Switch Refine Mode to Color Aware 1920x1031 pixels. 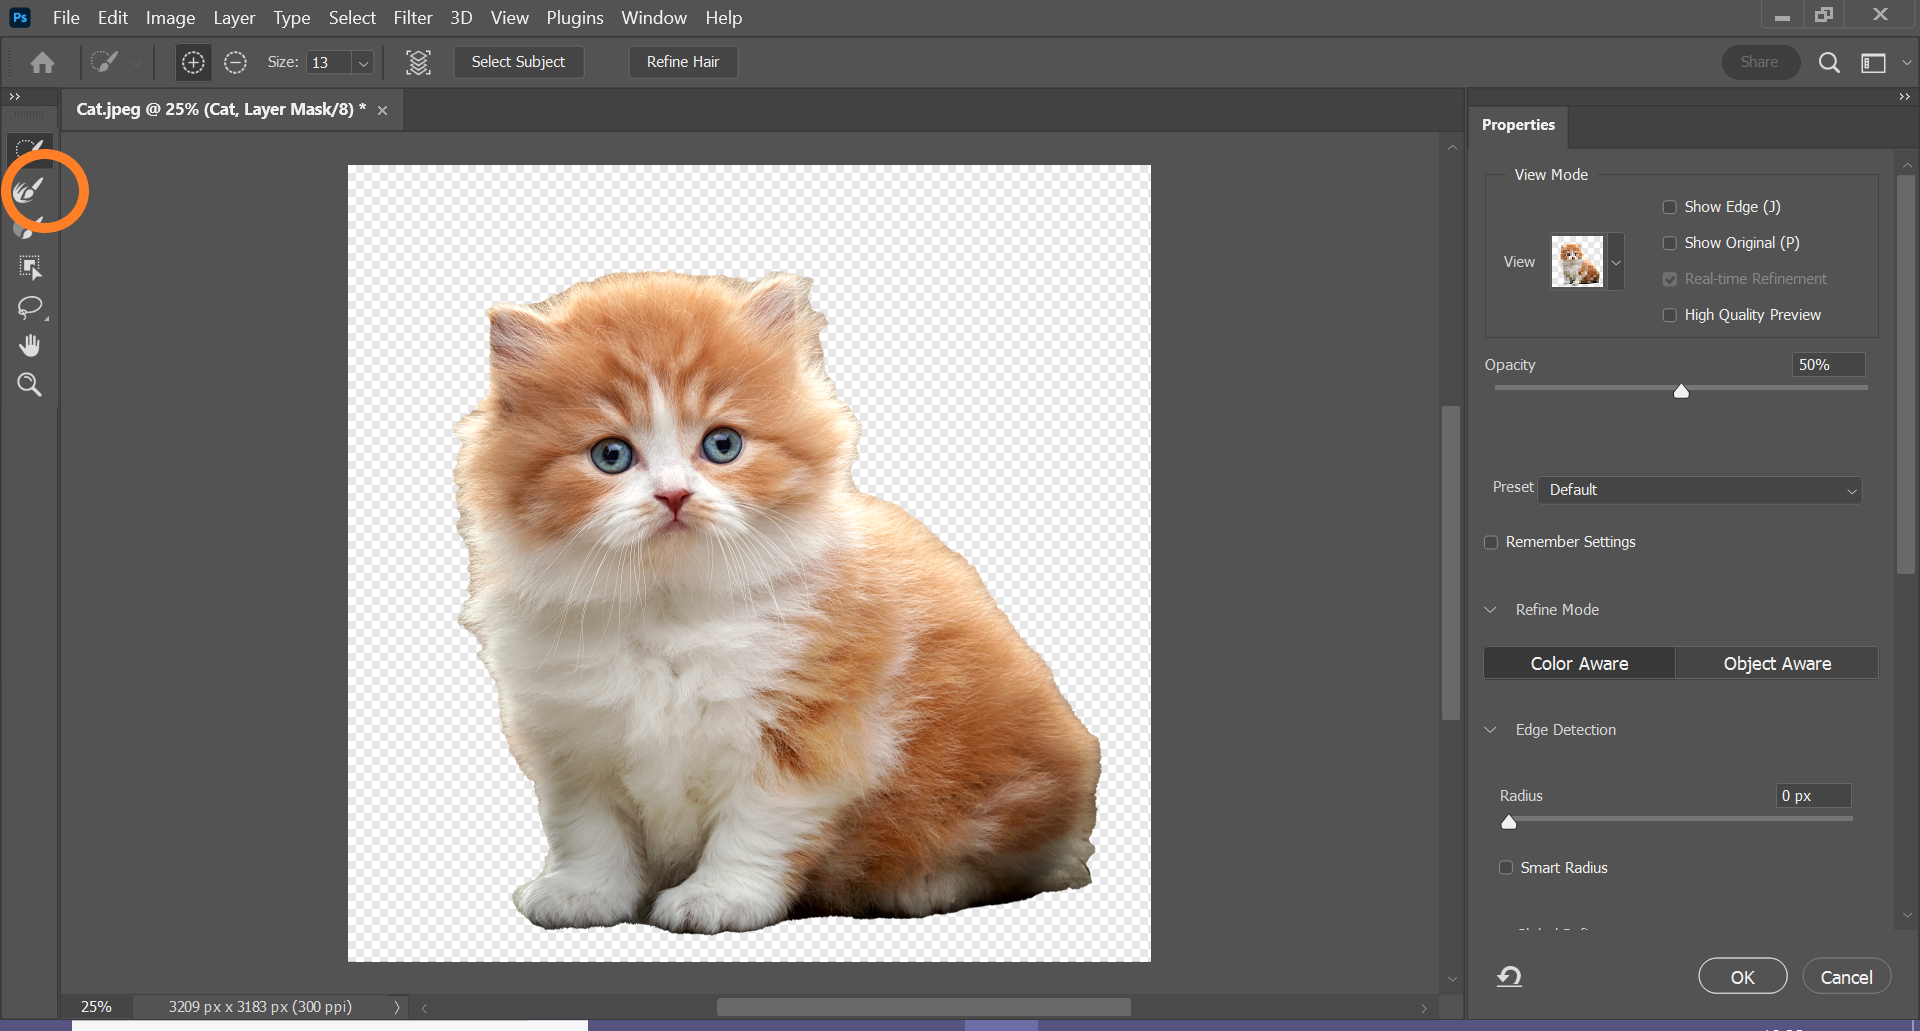coord(1579,663)
